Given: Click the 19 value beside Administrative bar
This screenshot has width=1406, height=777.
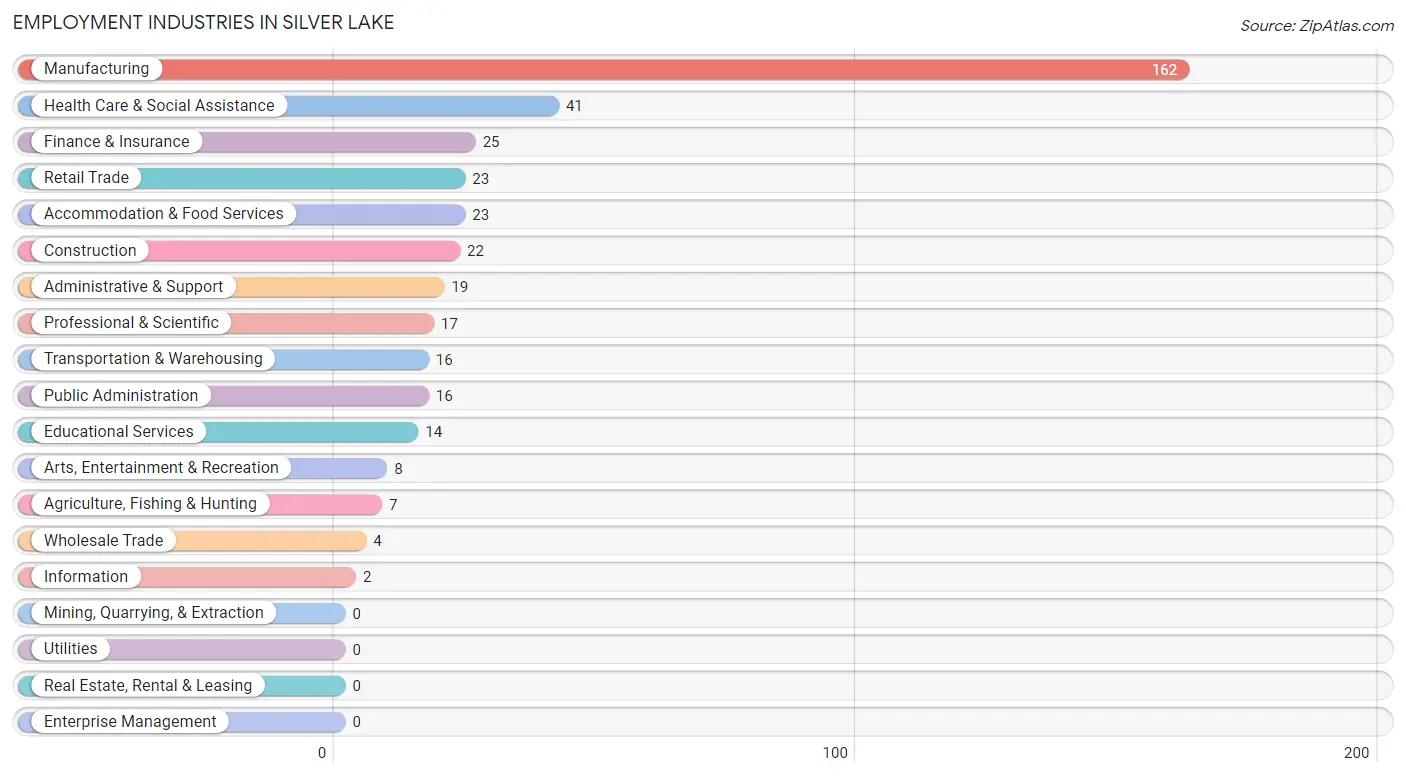Looking at the screenshot, I should pos(460,287).
